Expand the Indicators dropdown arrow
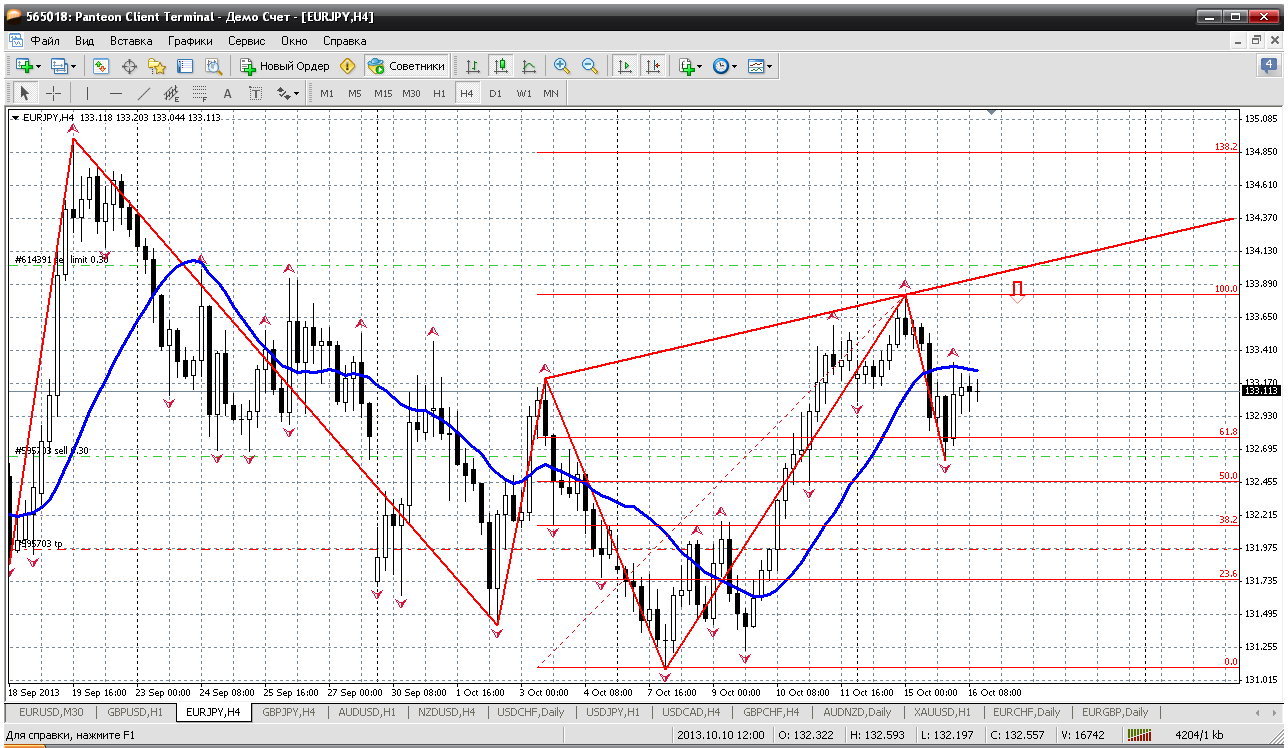 point(700,67)
